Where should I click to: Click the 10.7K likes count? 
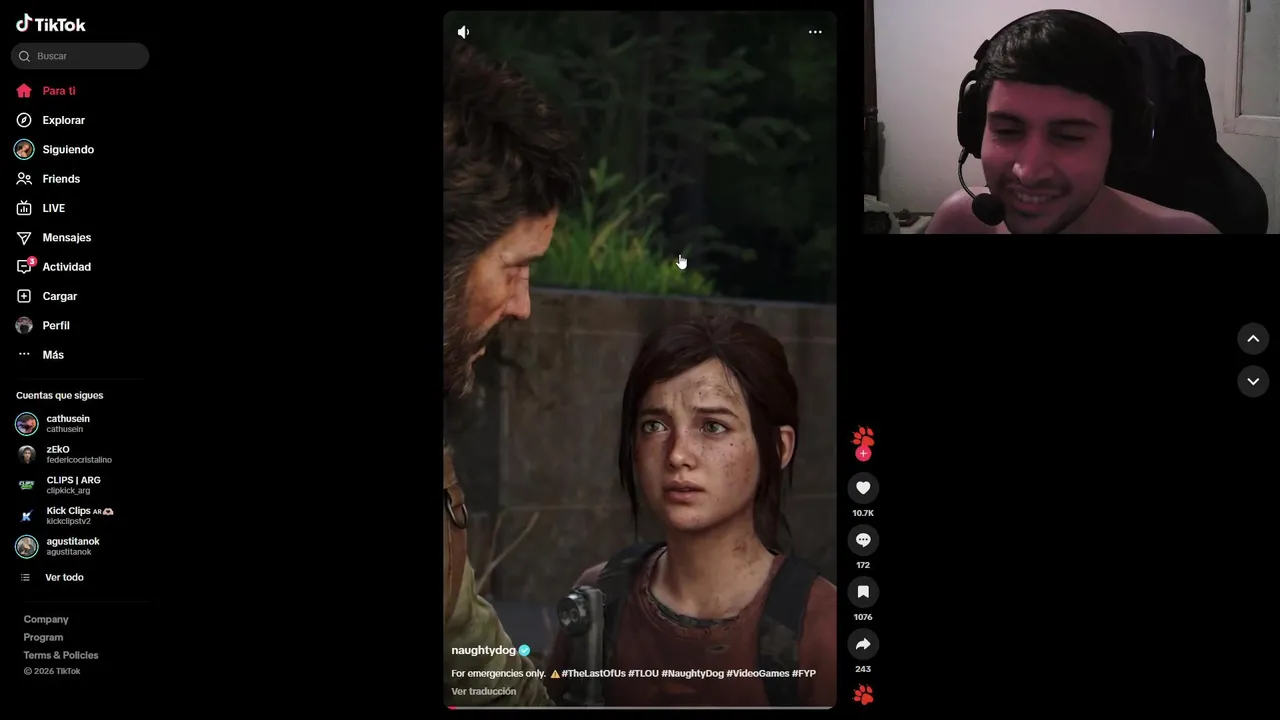pos(863,513)
